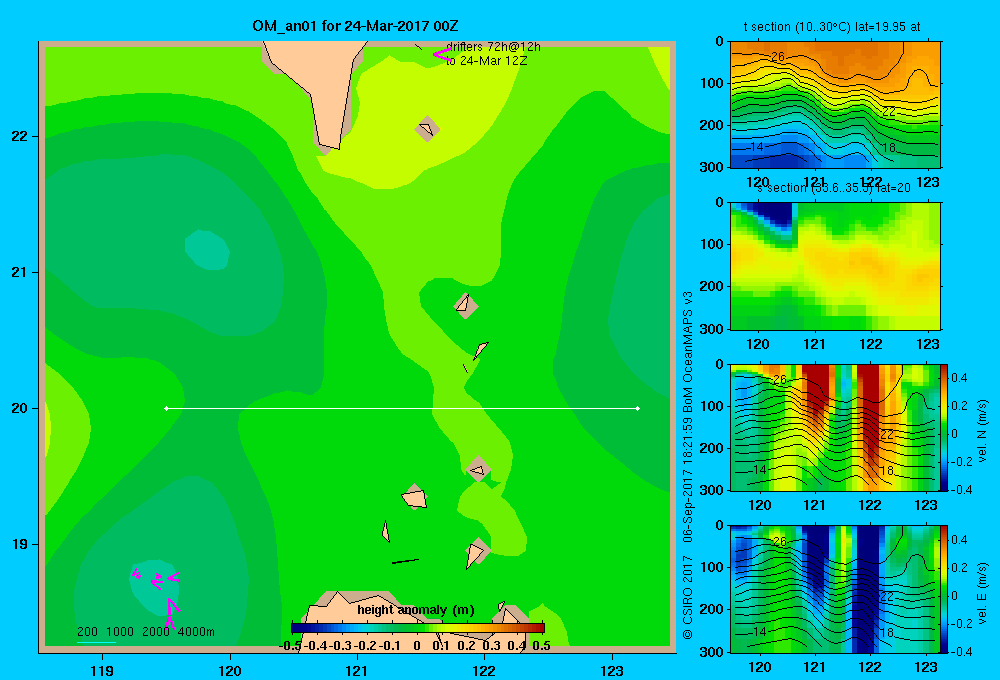The width and height of the screenshot is (1000, 680).
Task: Click longitude label 121 below main map
Action: point(357,670)
